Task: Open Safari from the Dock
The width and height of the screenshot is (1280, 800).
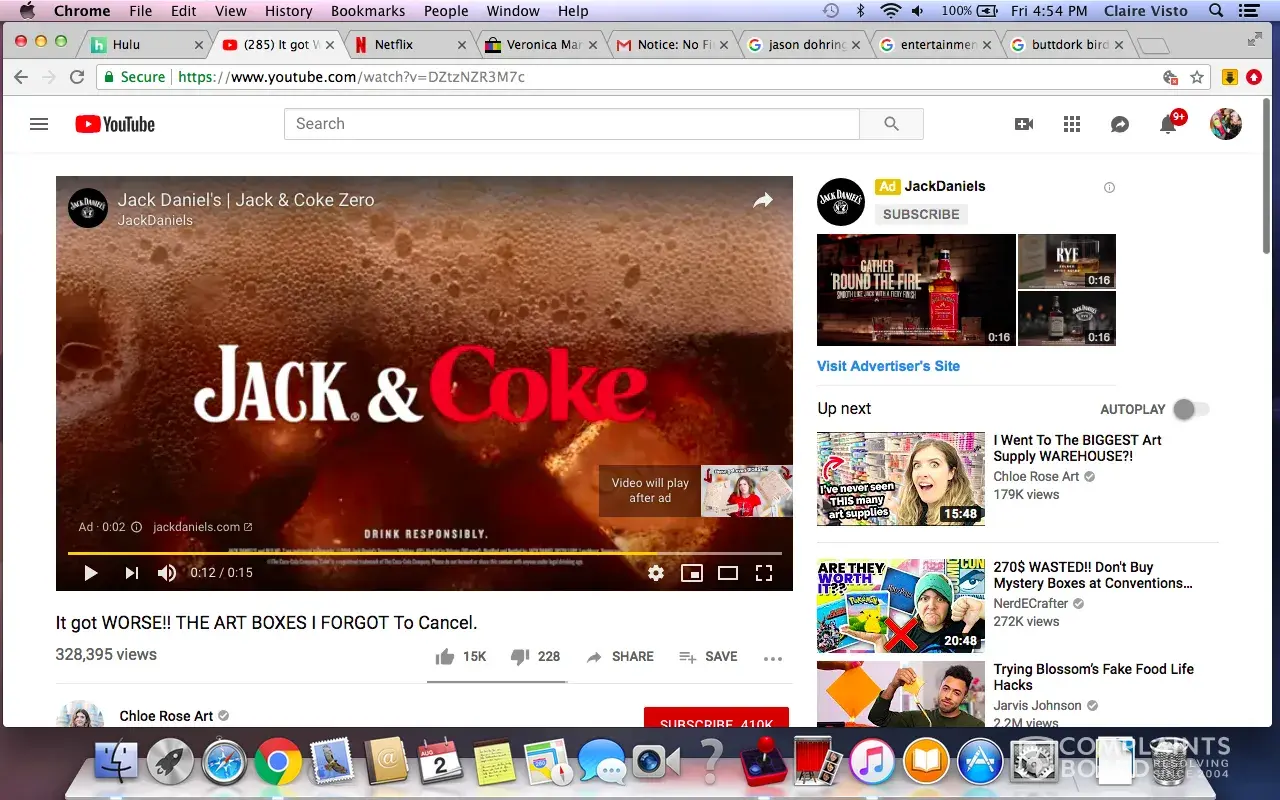Action: coord(224,764)
